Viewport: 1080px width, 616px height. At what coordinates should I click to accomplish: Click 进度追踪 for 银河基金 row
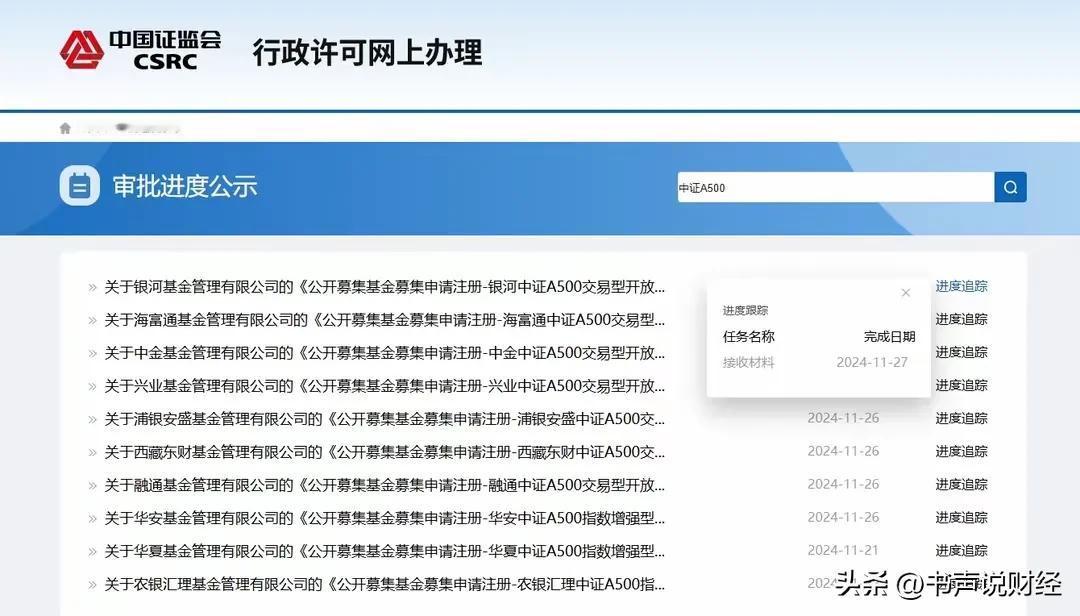962,286
